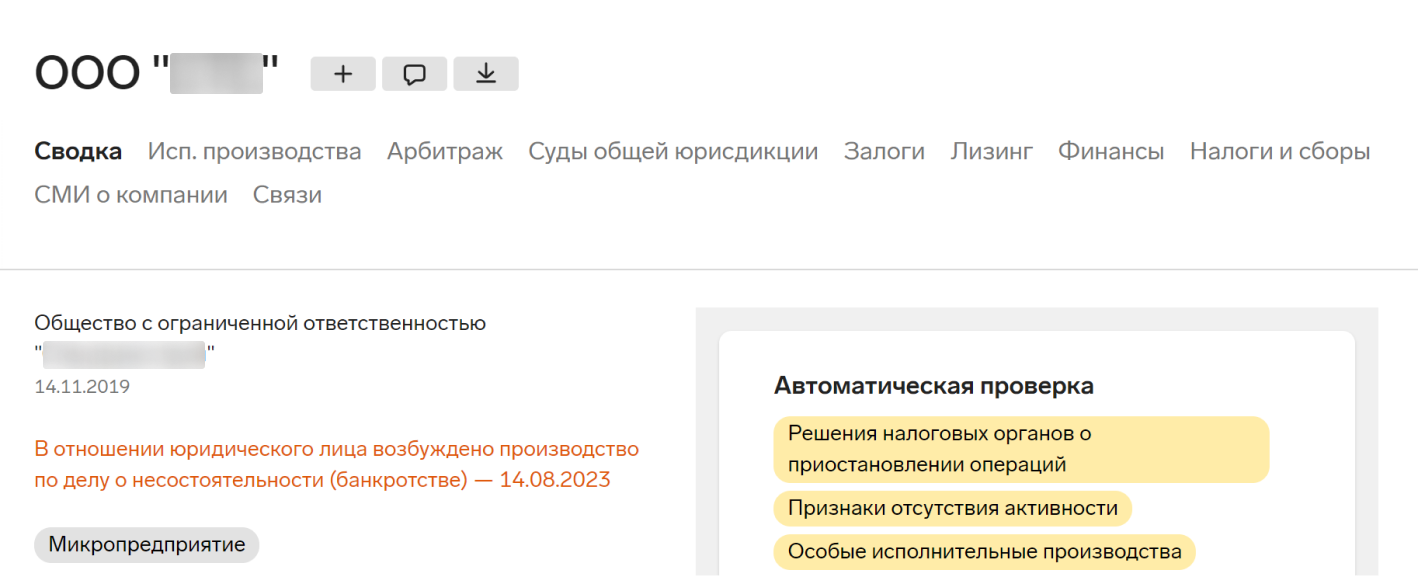Select Особые исполнительные производства tag
The width and height of the screenshot is (1418, 576).
[x=984, y=551]
